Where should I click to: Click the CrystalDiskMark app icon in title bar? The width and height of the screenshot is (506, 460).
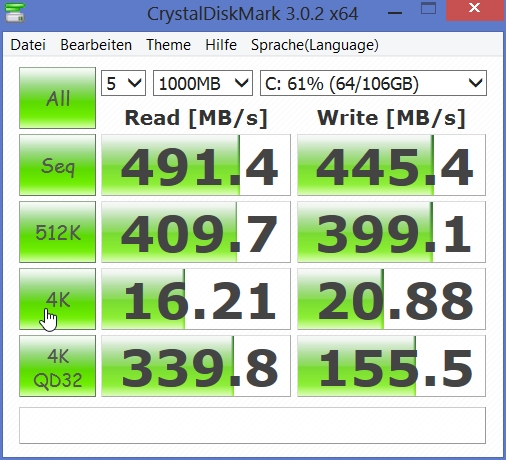tap(15, 12)
